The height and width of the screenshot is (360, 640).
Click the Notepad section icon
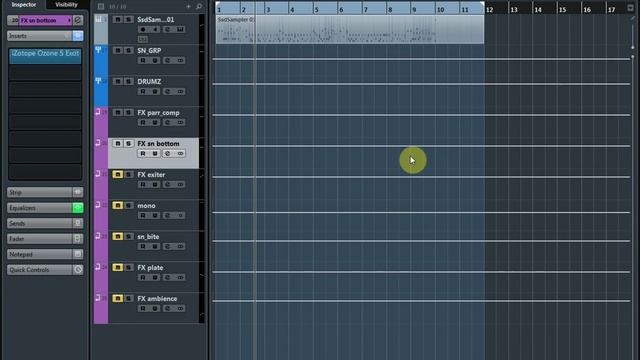point(78,254)
